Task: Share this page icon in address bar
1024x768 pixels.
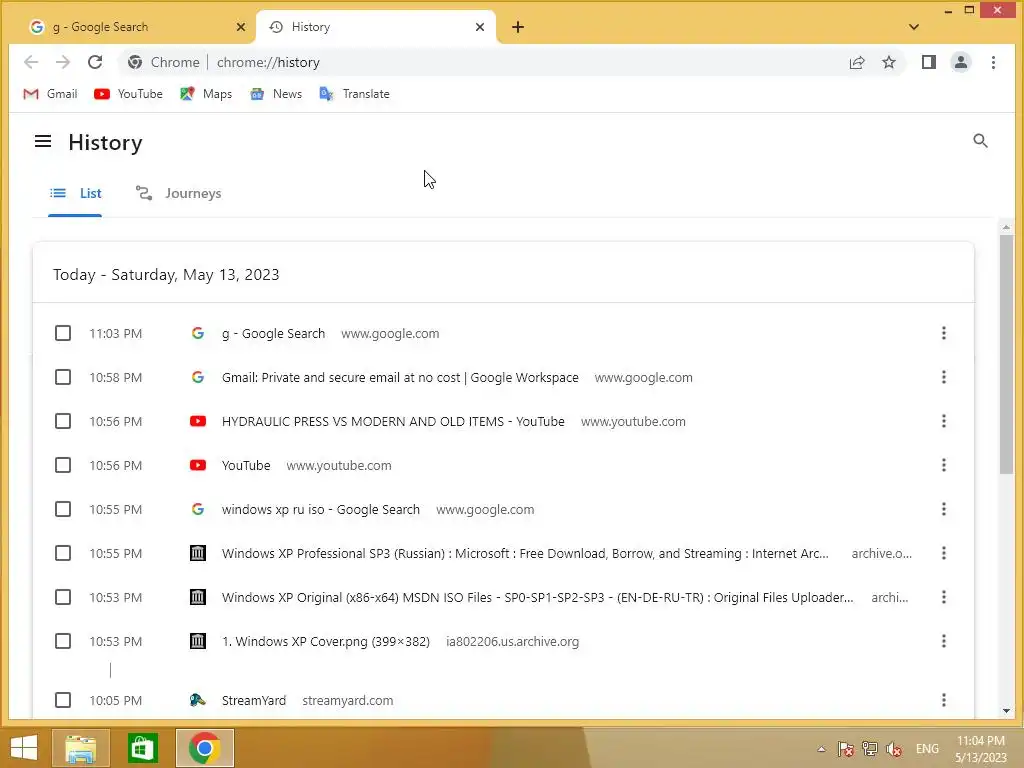Action: [x=857, y=62]
